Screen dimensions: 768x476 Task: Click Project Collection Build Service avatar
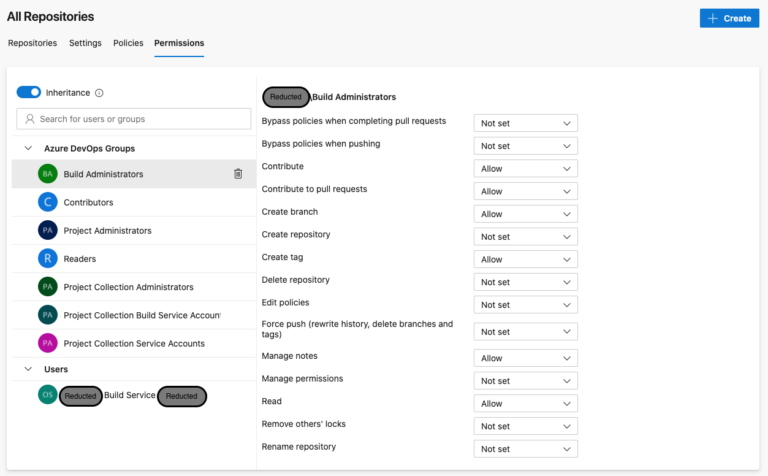(x=48, y=315)
